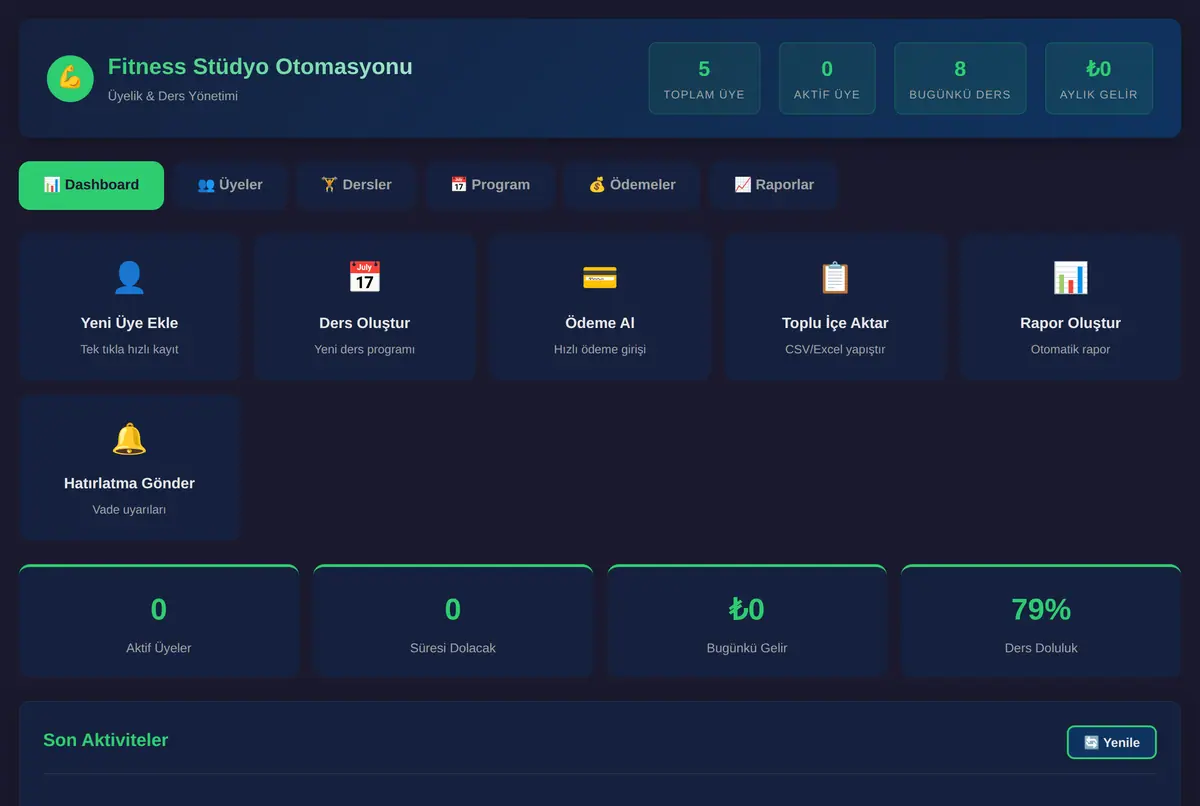Viewport: 1200px width, 806px height.
Task: Click the Yeni Üye Ekle card title
Action: pyautogui.click(x=129, y=323)
